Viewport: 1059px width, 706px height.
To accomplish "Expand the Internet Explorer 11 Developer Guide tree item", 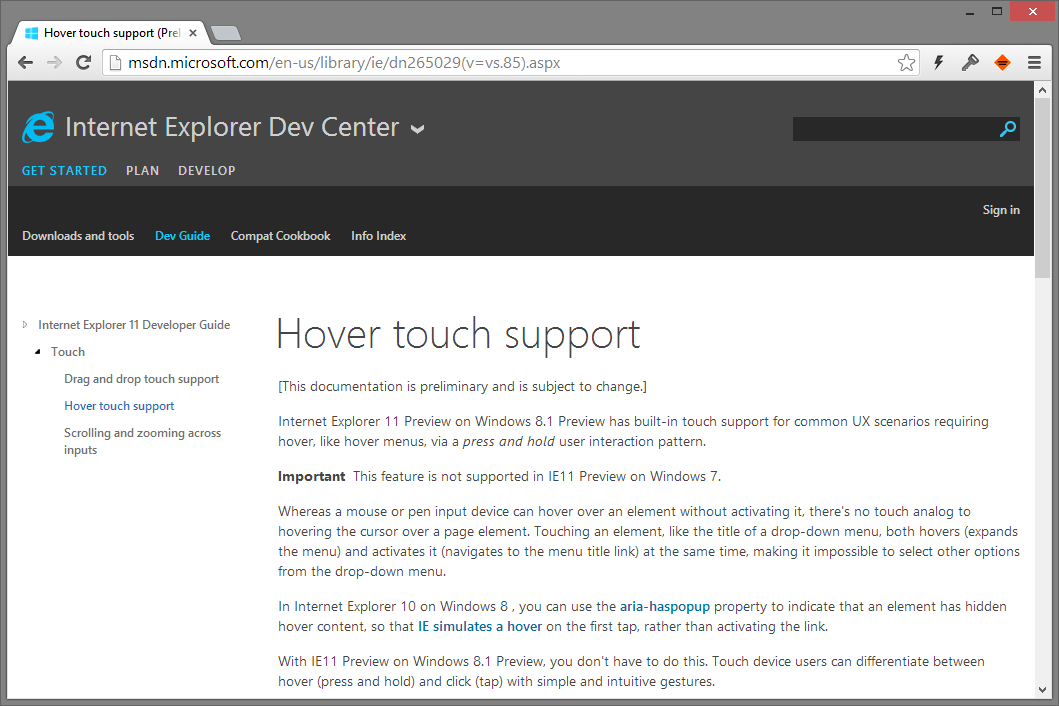I will [24, 325].
